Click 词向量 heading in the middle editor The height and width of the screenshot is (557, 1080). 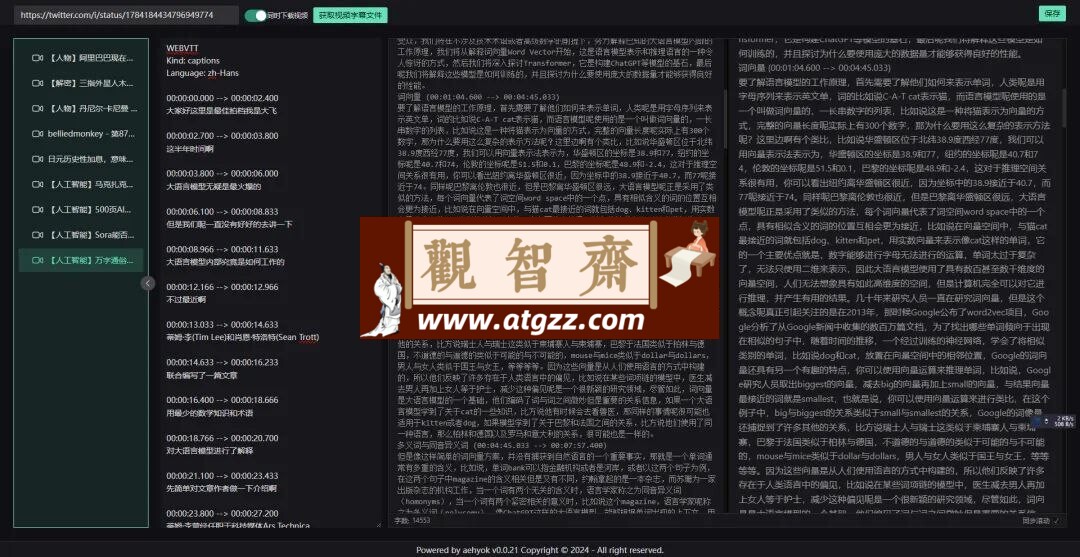(x=479, y=98)
